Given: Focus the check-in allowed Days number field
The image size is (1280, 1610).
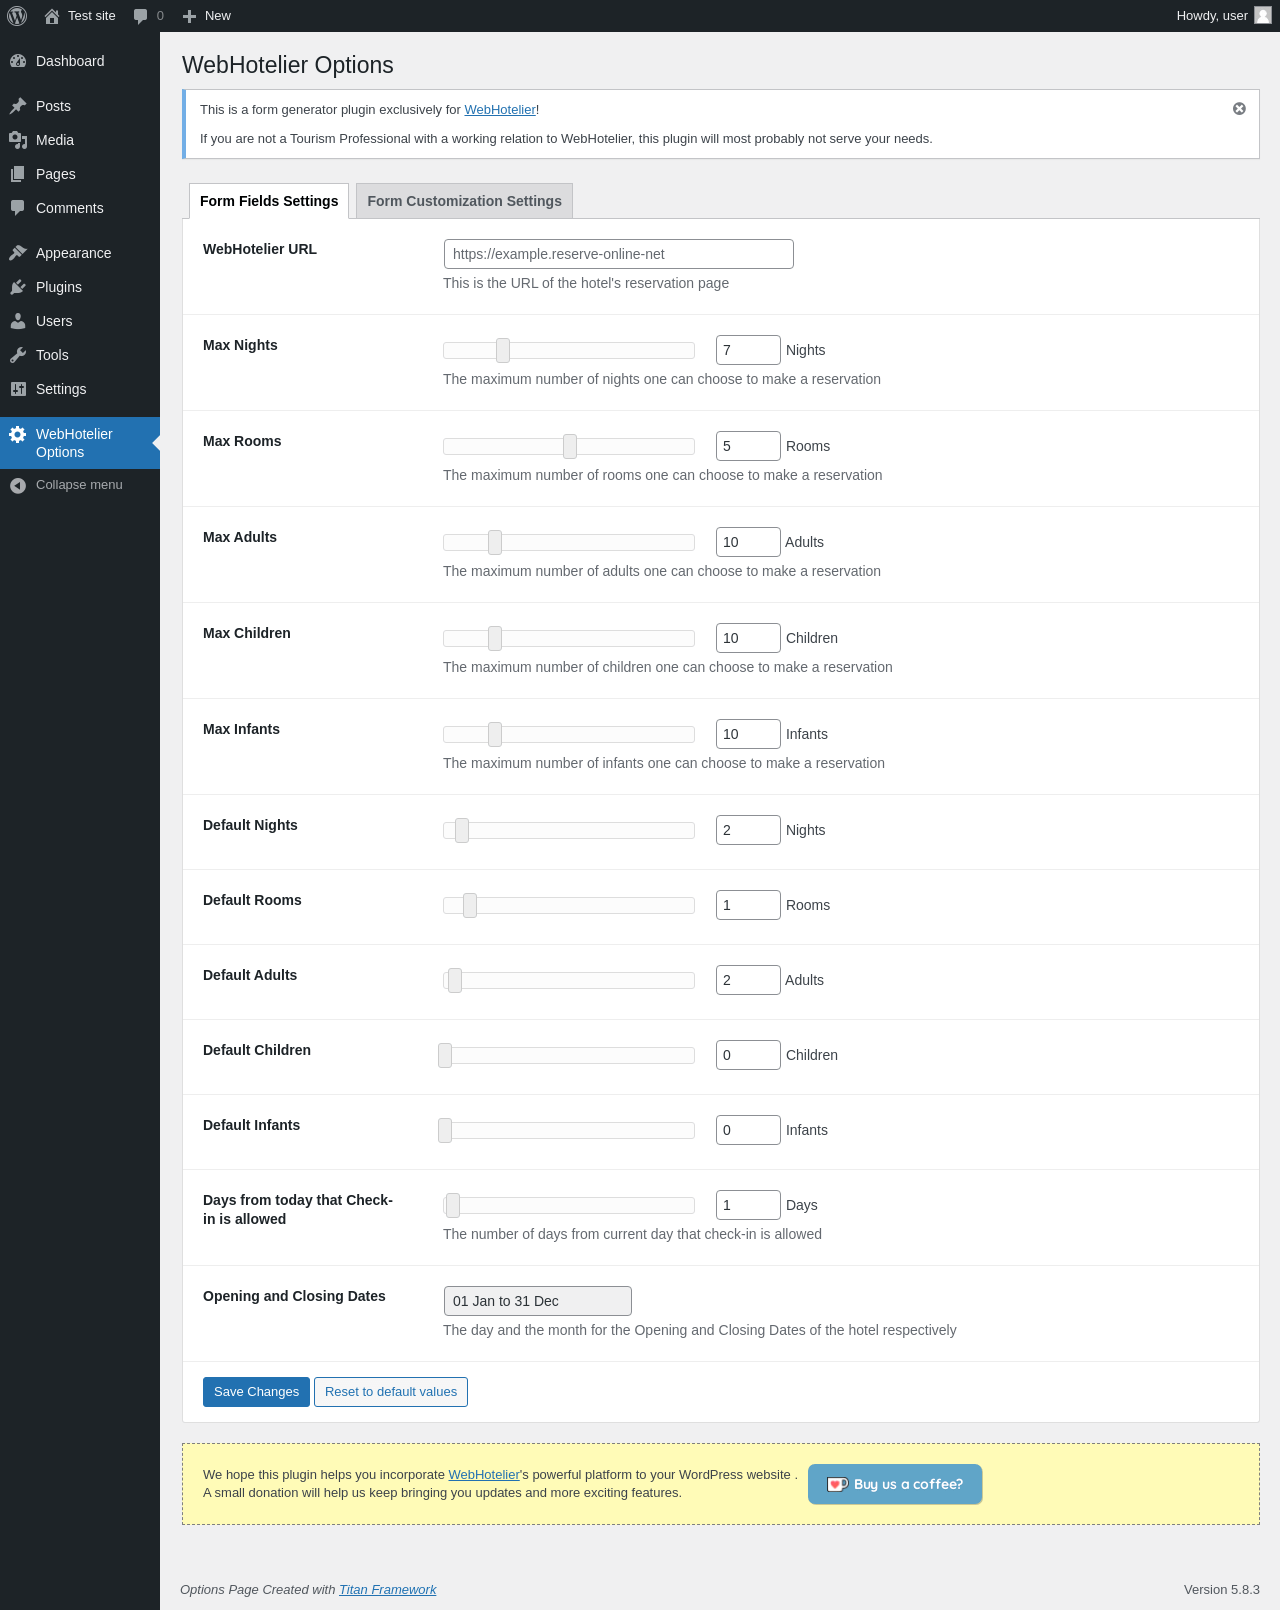Looking at the screenshot, I should (x=748, y=1205).
